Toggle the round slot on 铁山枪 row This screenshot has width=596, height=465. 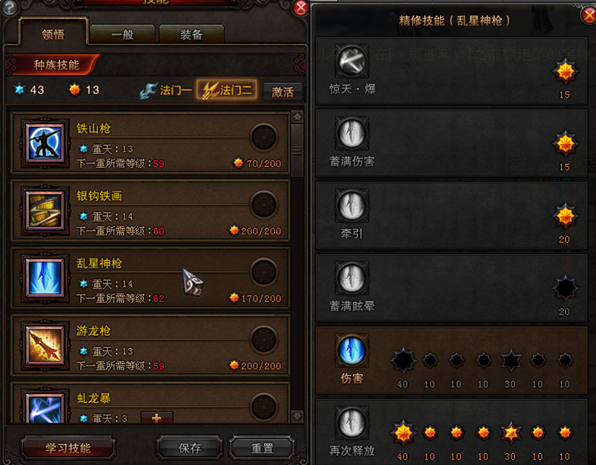(263, 137)
